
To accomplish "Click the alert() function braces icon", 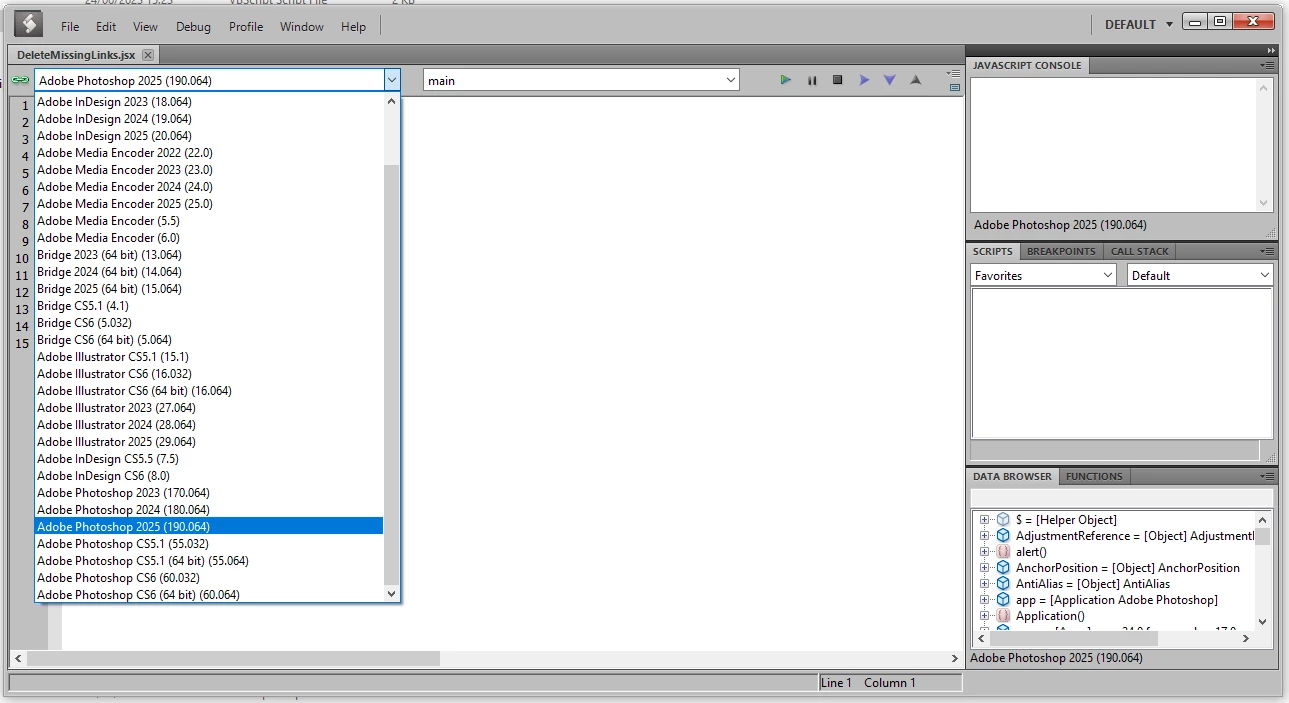I will pos(1003,552).
